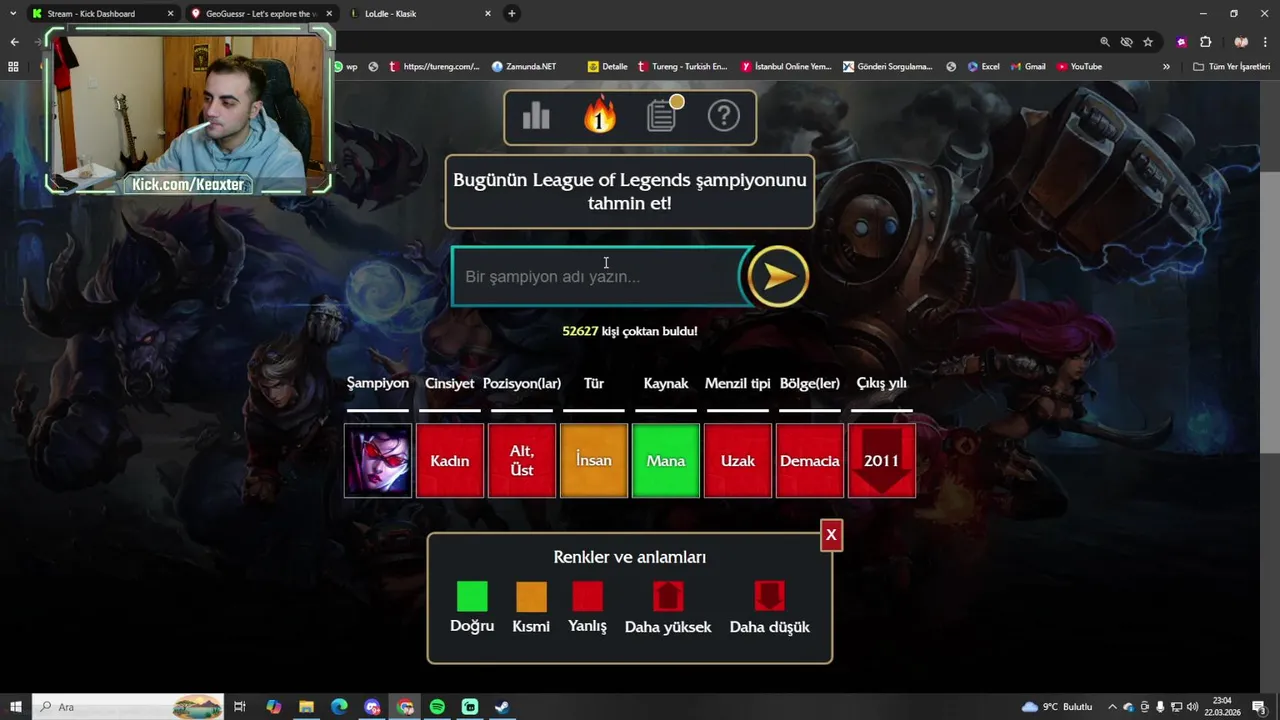Select the guessed champion portrait thumbnail
The height and width of the screenshot is (720, 1280).
pyautogui.click(x=378, y=461)
